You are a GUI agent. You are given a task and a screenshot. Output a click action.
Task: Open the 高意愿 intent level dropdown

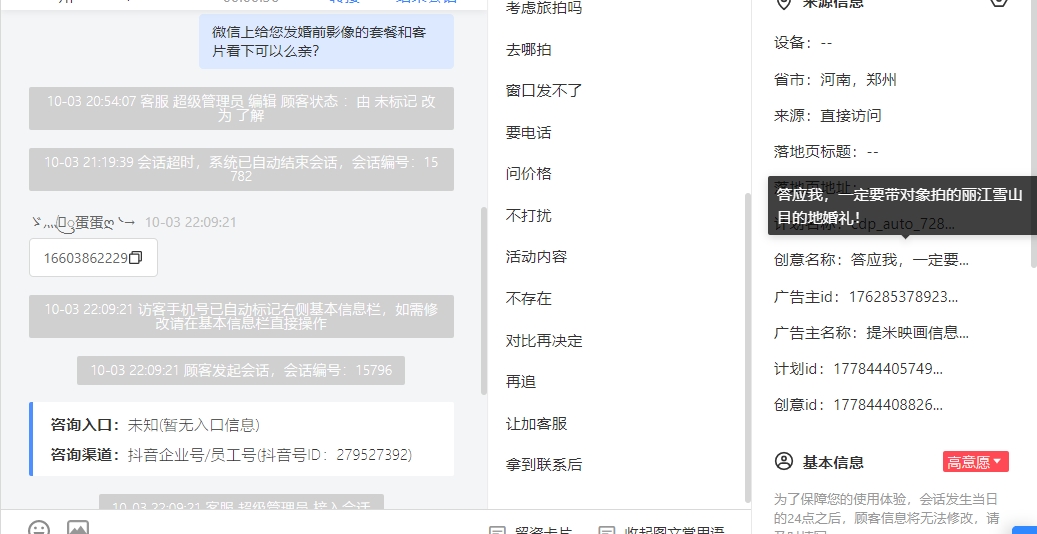975,462
